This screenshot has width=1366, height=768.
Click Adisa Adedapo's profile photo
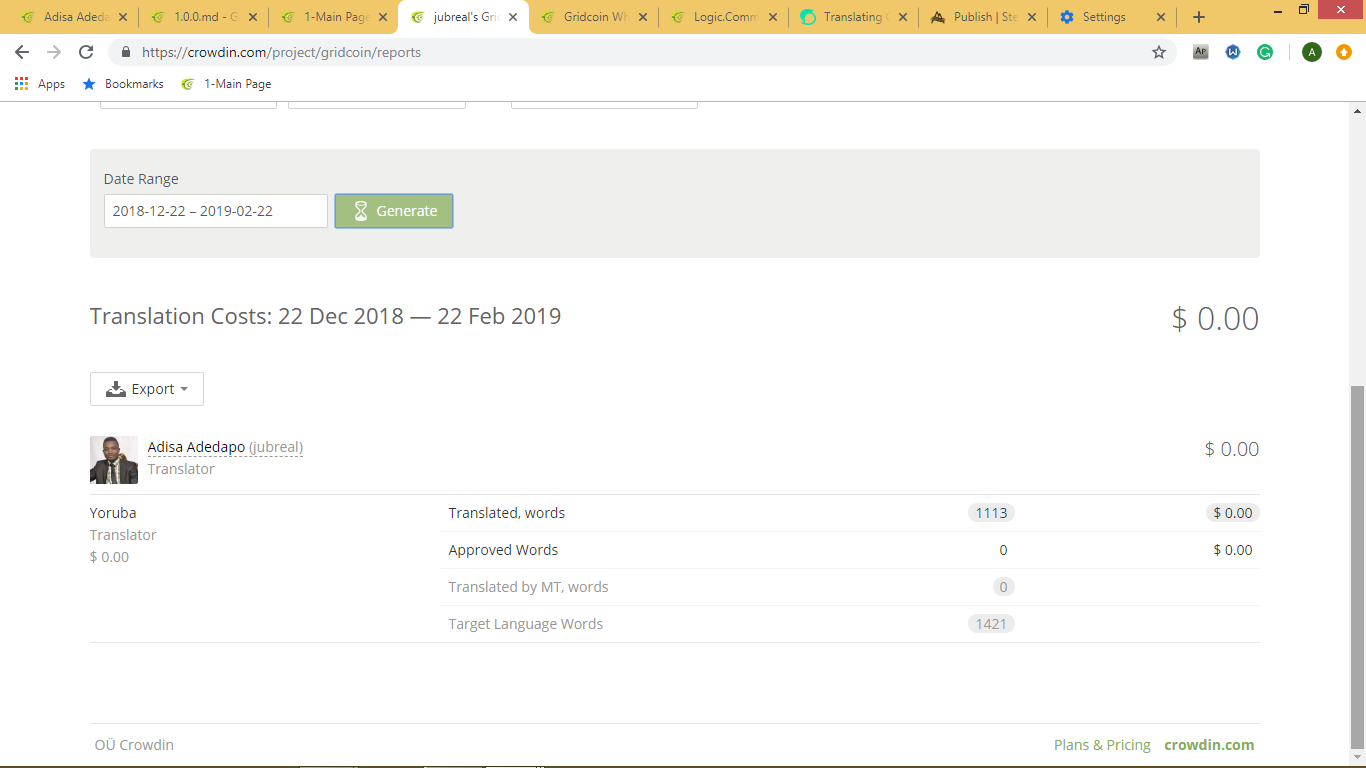coord(114,460)
